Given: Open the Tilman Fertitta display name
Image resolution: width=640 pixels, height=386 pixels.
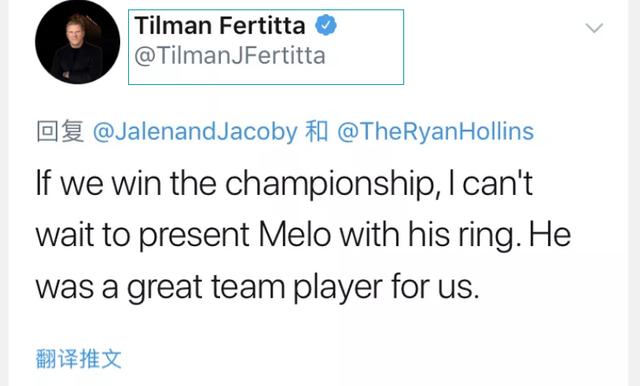Looking at the screenshot, I should 220,25.
